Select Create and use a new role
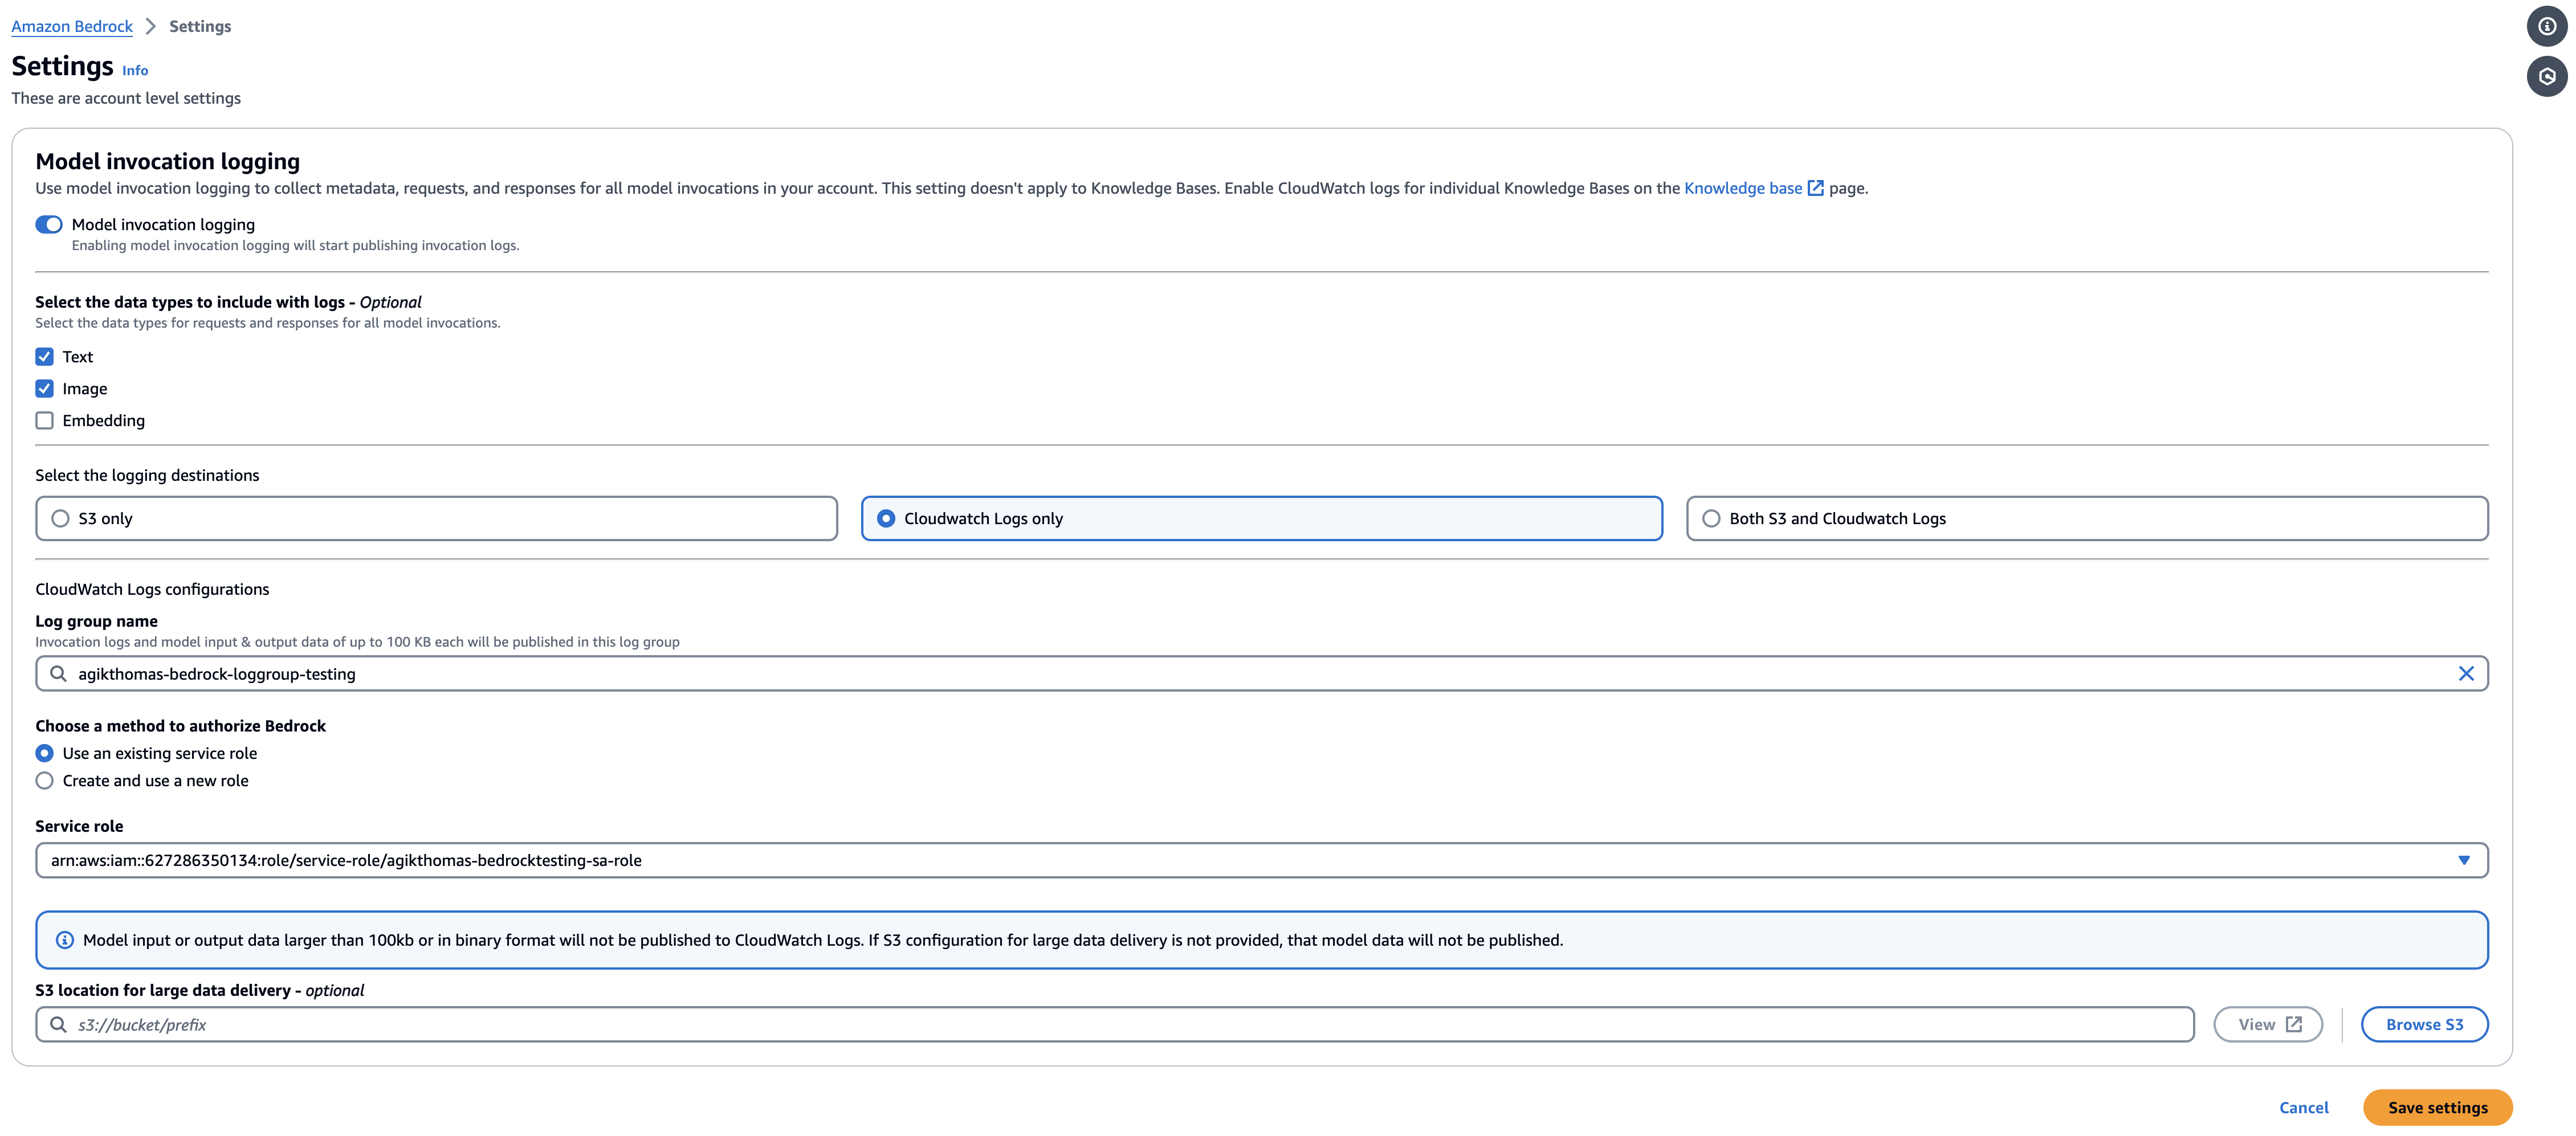2576x1136 pixels. 45,781
